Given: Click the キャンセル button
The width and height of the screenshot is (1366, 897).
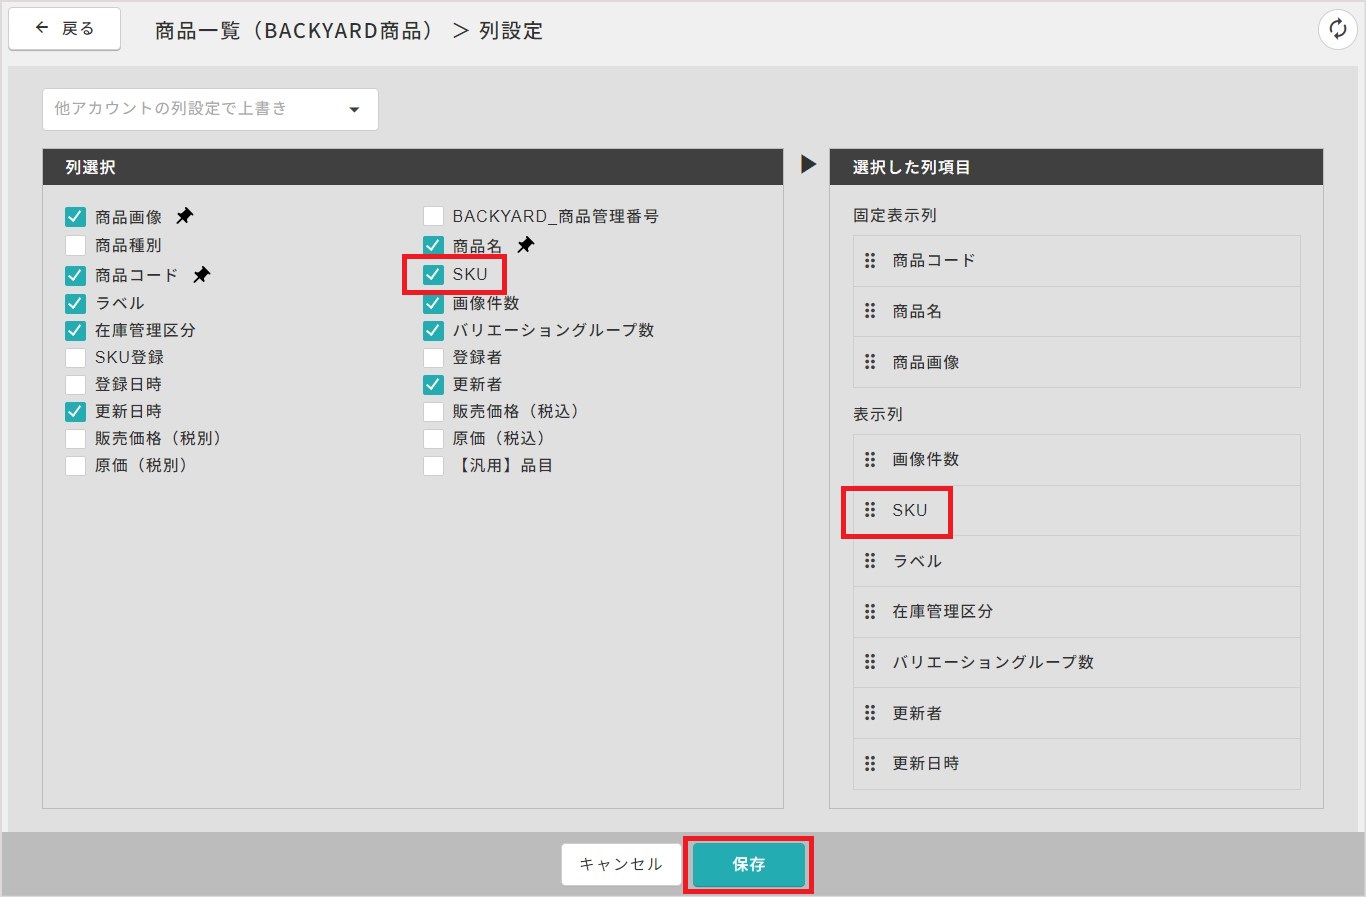Looking at the screenshot, I should [x=621, y=864].
